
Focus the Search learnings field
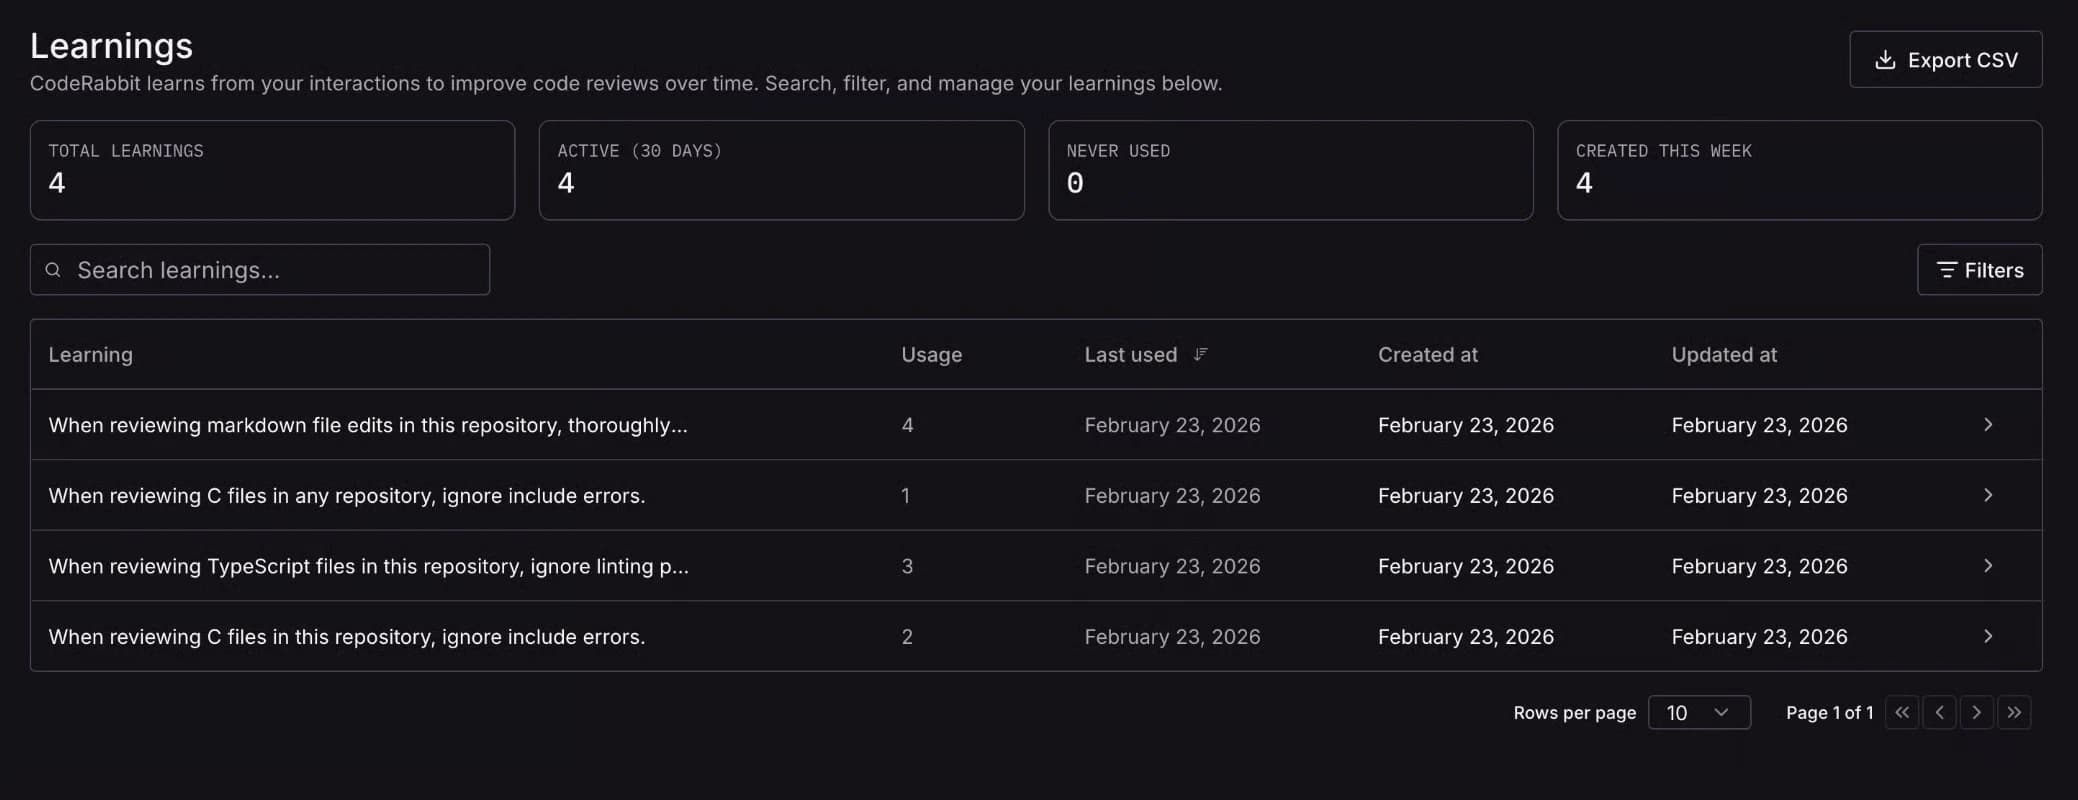[x=260, y=270]
